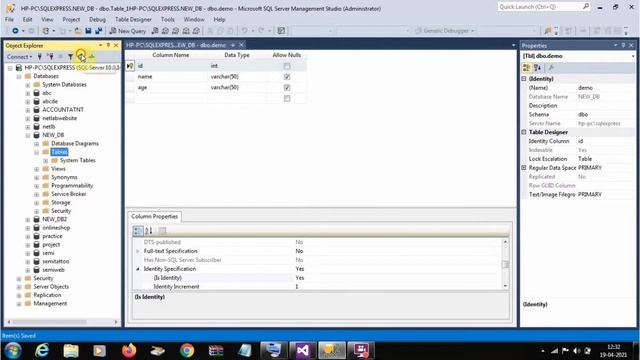
Task: Click the Database Engine Query icon after New Query
Action: (x=155, y=31)
